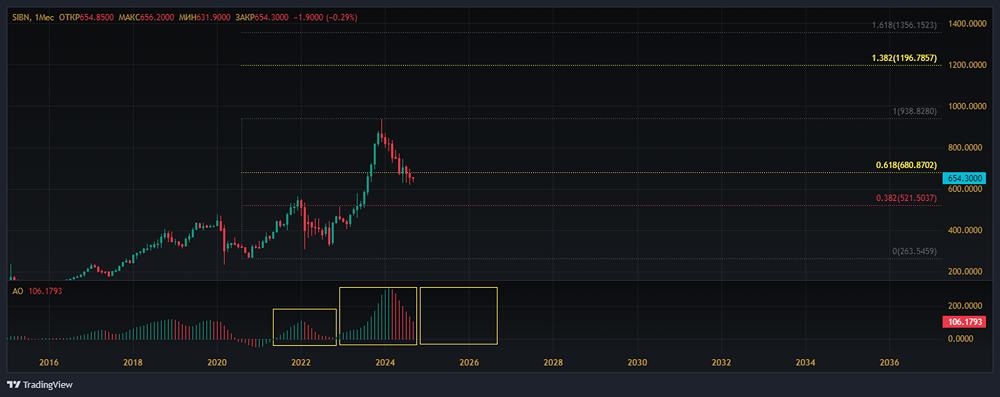Screen dimensions: 1000x397
Task: Select the 0.382(521.5037) Fibonacci label
Action: 906,198
